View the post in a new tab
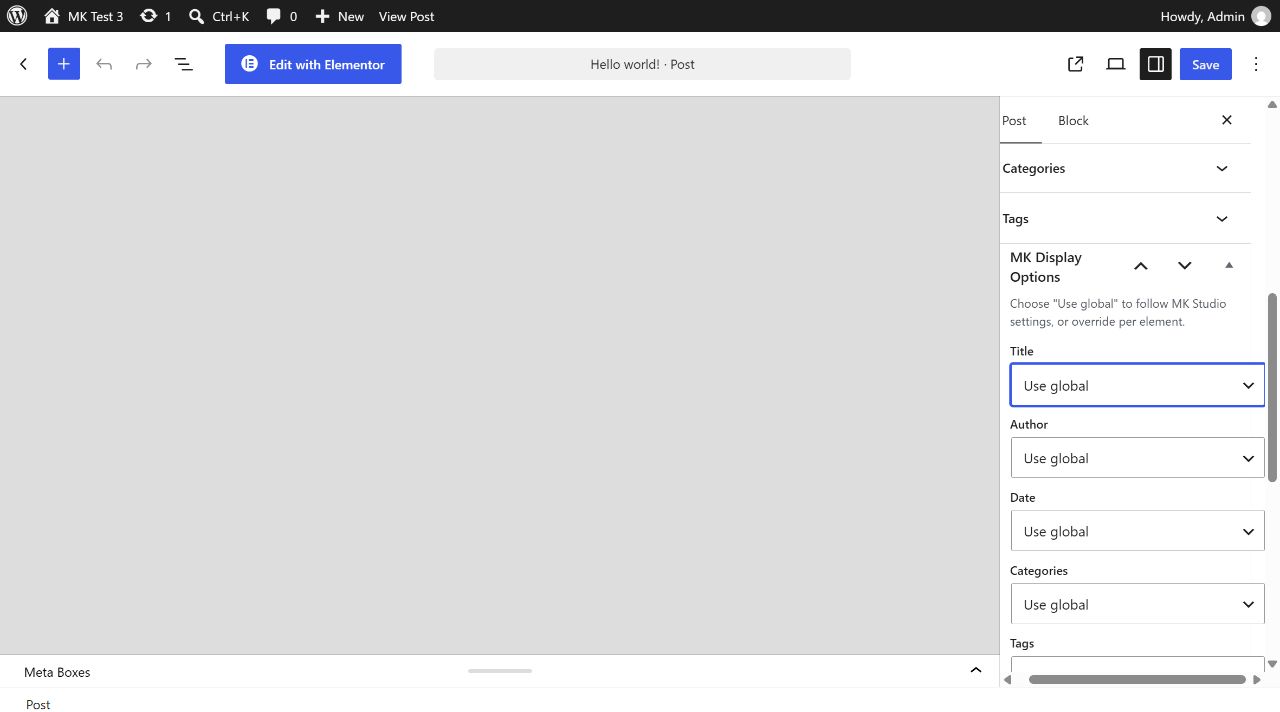The height and width of the screenshot is (712, 1280). [1076, 64]
